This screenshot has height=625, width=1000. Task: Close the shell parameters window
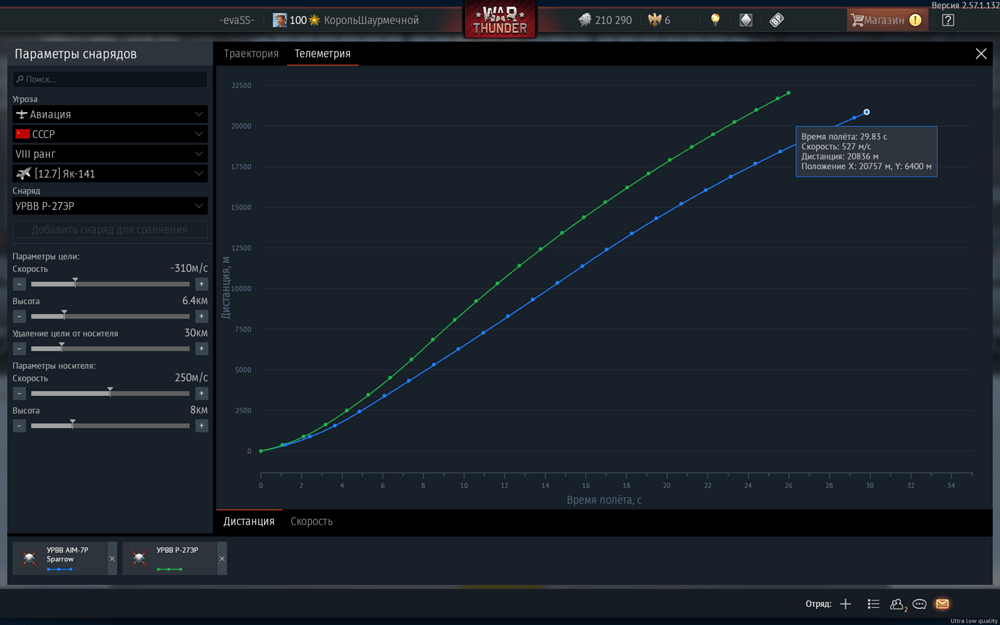pos(981,54)
